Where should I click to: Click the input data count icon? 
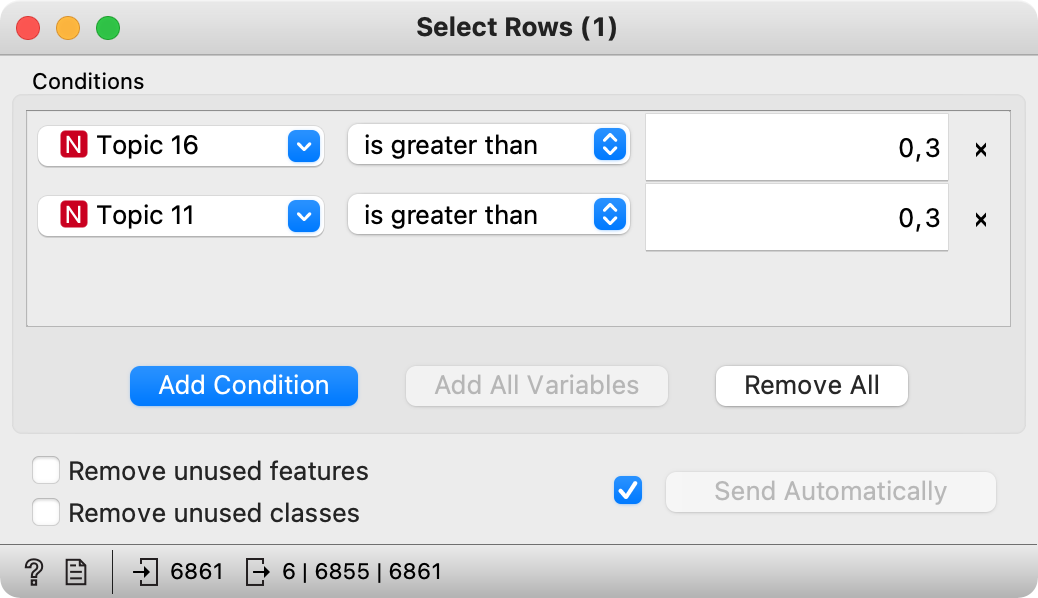[x=146, y=572]
